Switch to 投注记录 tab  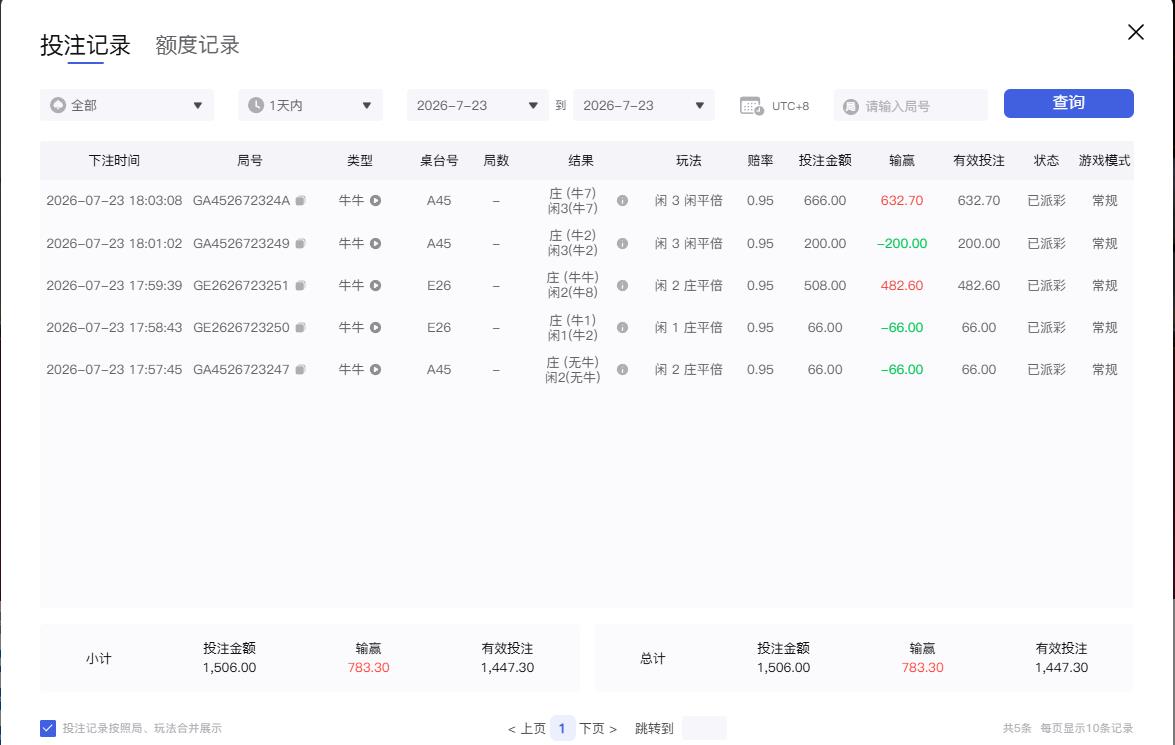coord(85,45)
